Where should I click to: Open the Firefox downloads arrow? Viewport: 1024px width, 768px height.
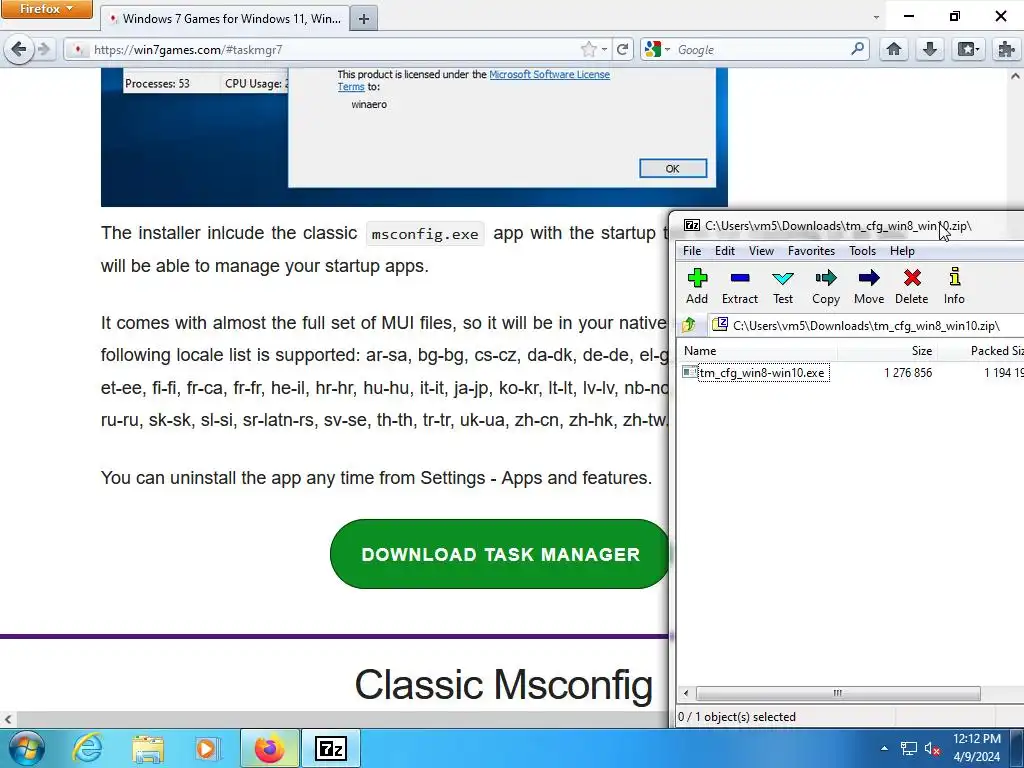coord(930,49)
